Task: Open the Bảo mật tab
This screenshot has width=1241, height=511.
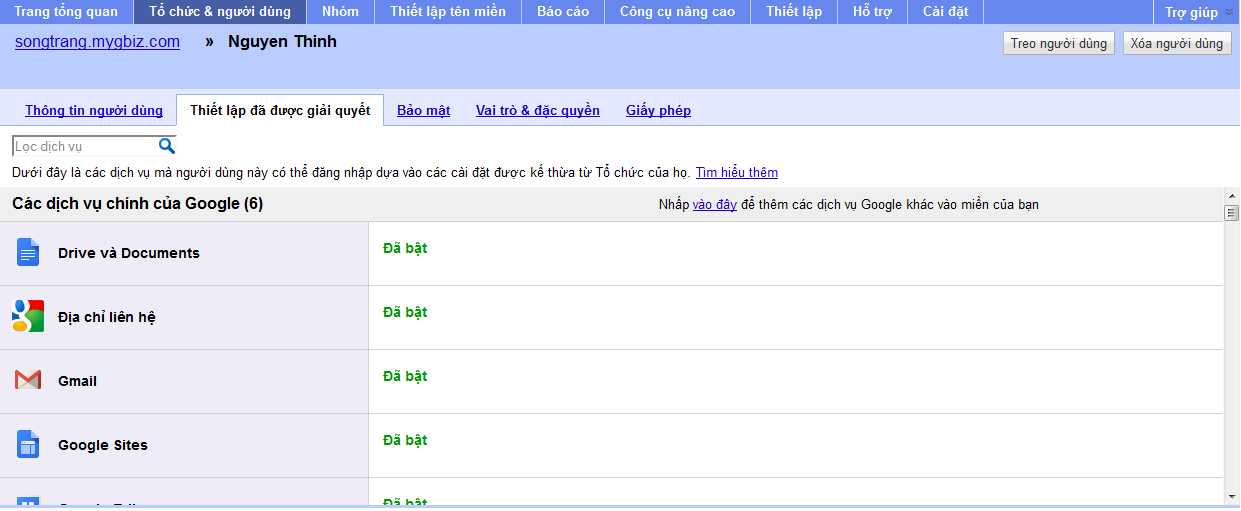Action: pos(423,110)
